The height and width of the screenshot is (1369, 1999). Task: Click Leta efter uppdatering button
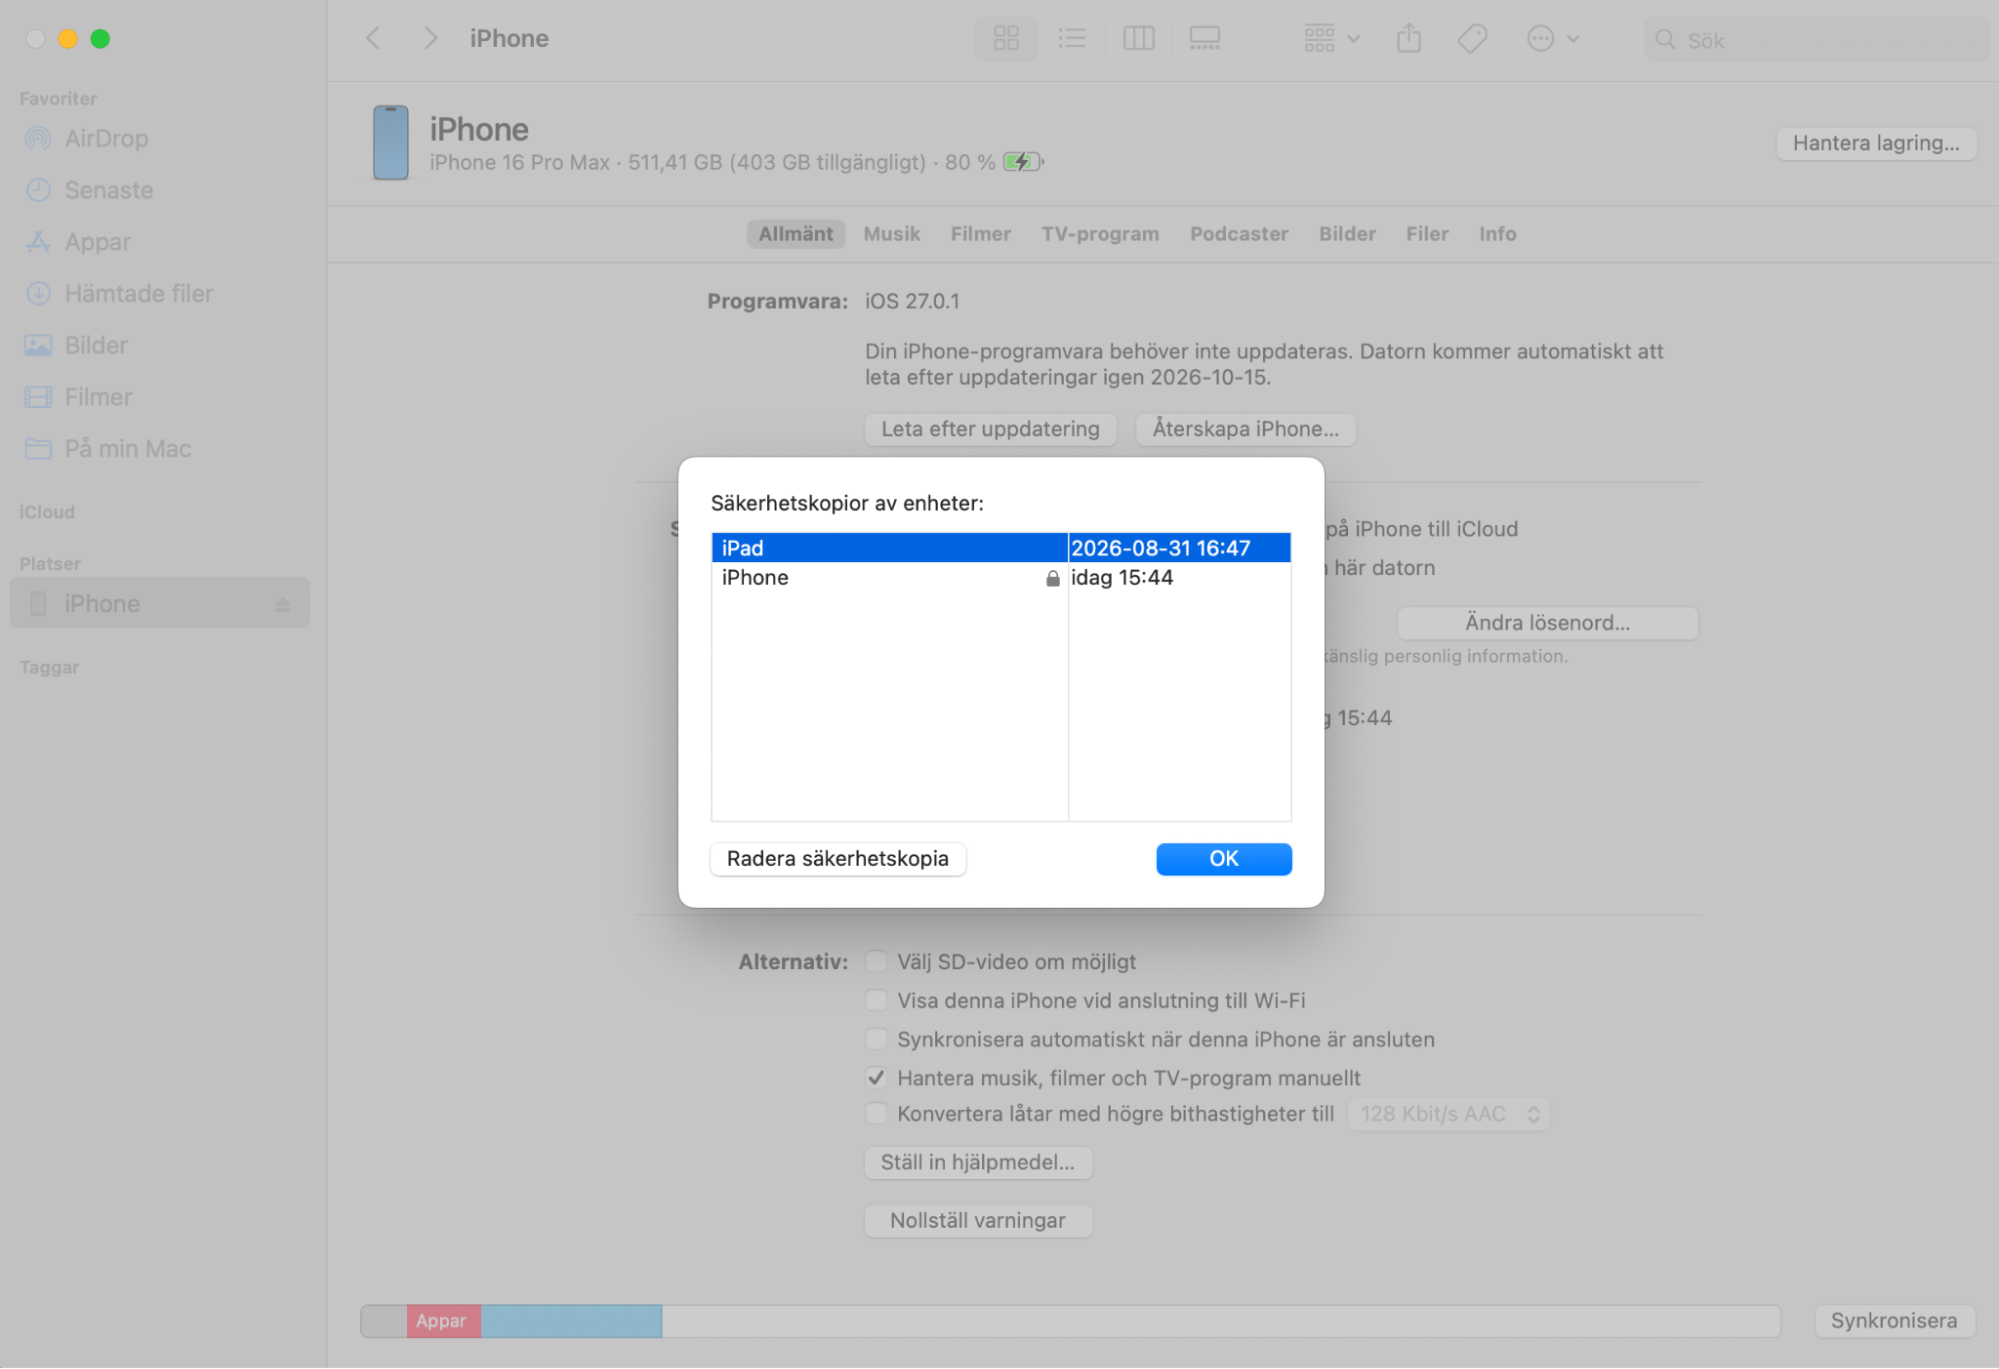click(990, 430)
